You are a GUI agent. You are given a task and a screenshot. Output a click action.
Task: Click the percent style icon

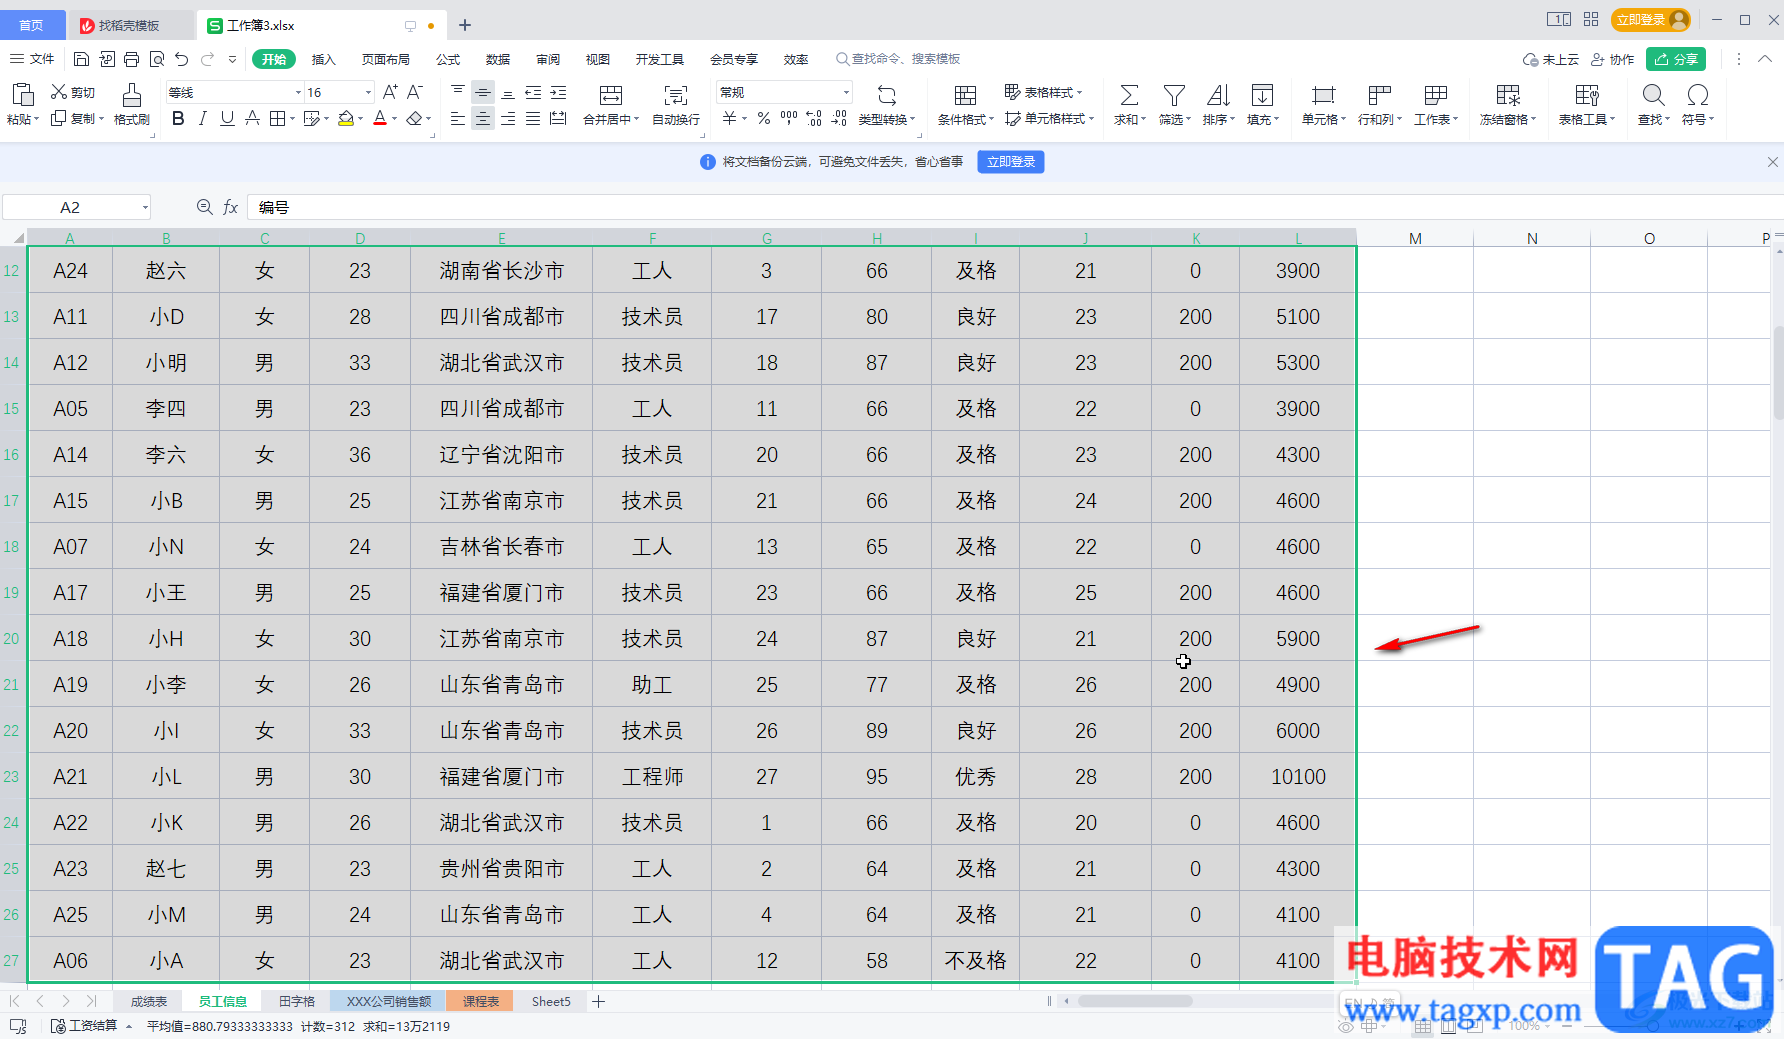click(763, 119)
